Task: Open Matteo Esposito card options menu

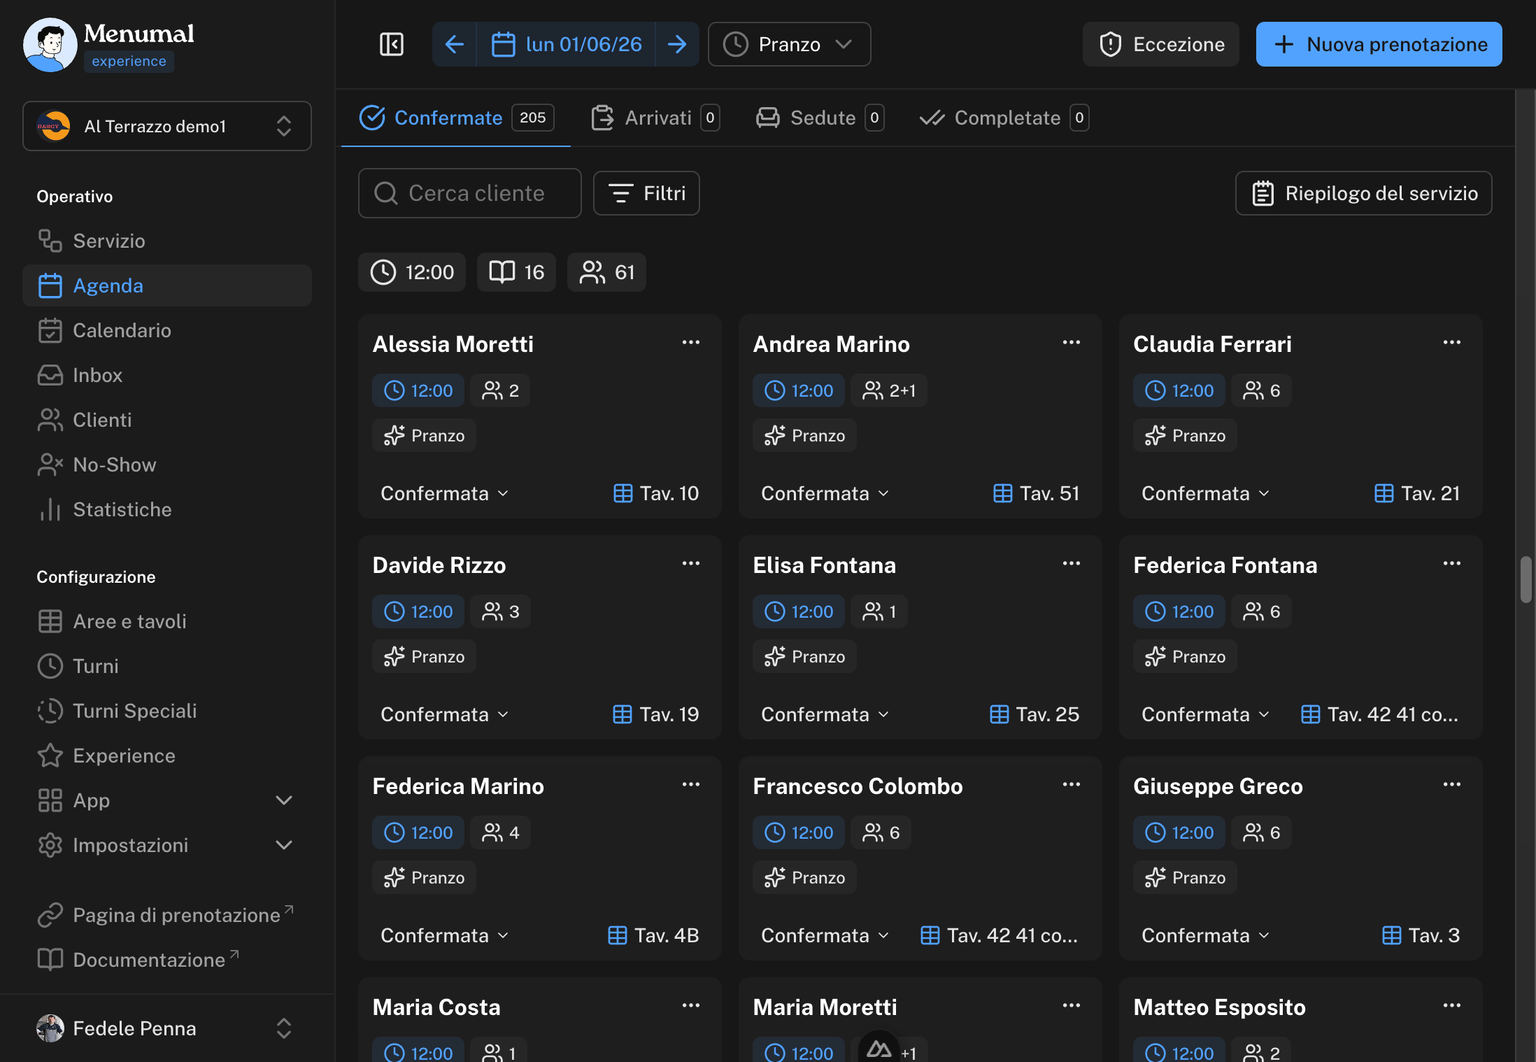Action: click(x=1452, y=1005)
